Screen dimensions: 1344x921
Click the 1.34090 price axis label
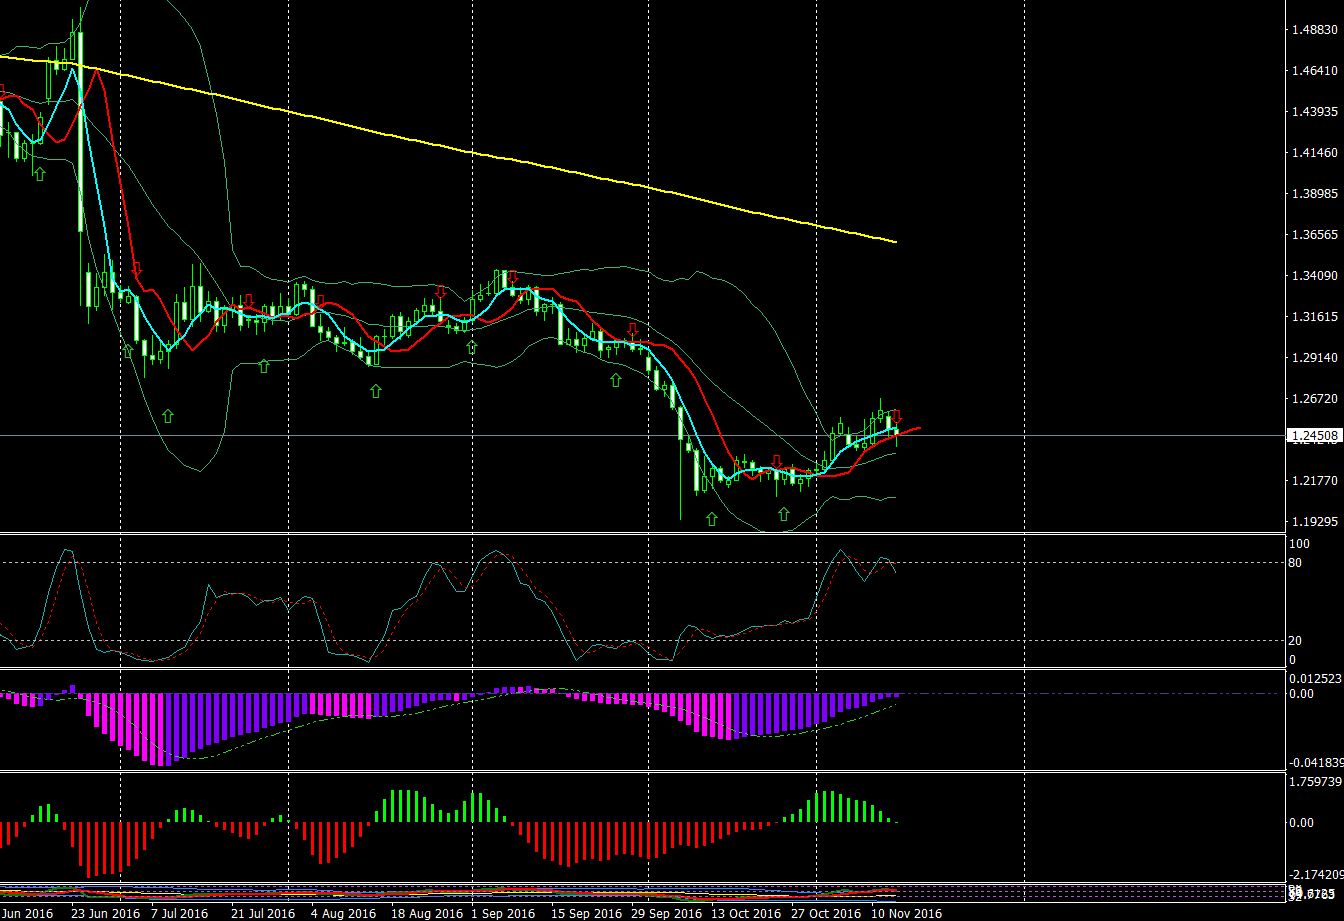click(x=1315, y=276)
